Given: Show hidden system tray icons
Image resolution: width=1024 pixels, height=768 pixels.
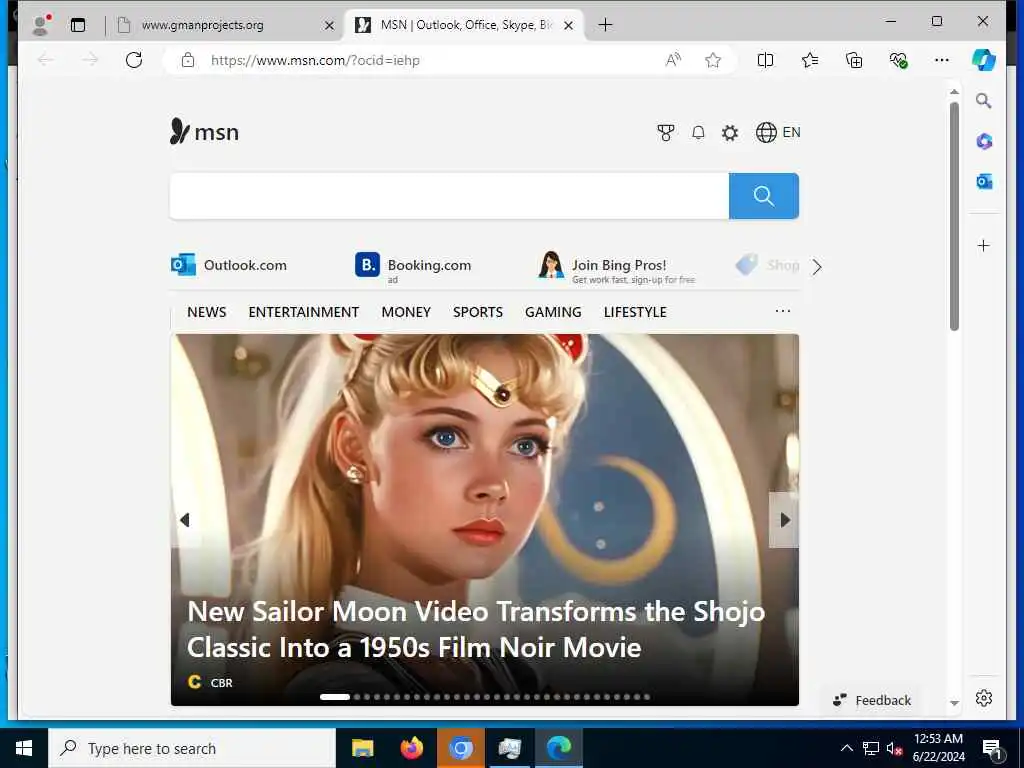Looking at the screenshot, I should pyautogui.click(x=846, y=748).
